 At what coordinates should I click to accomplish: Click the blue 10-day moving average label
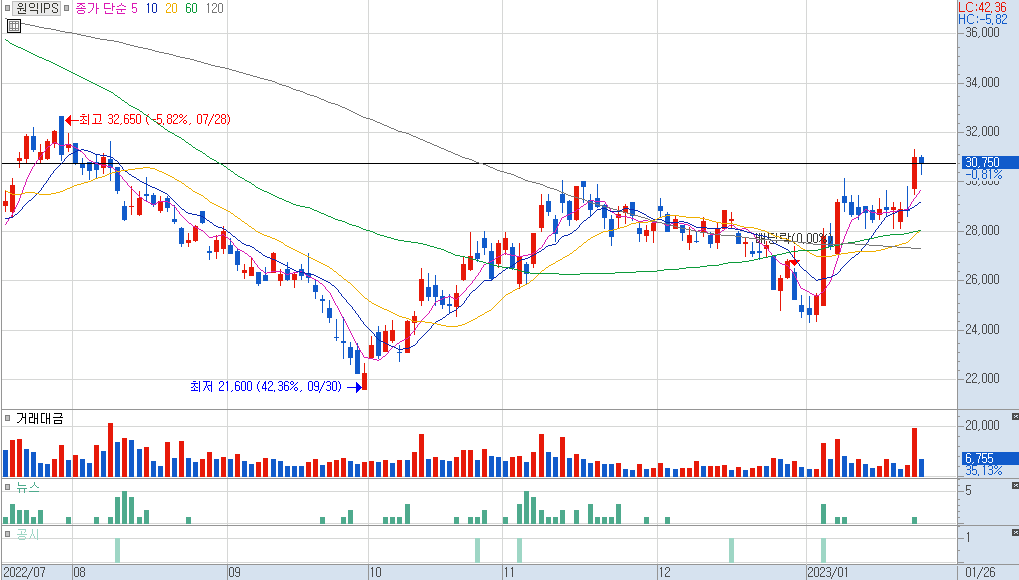coord(151,8)
